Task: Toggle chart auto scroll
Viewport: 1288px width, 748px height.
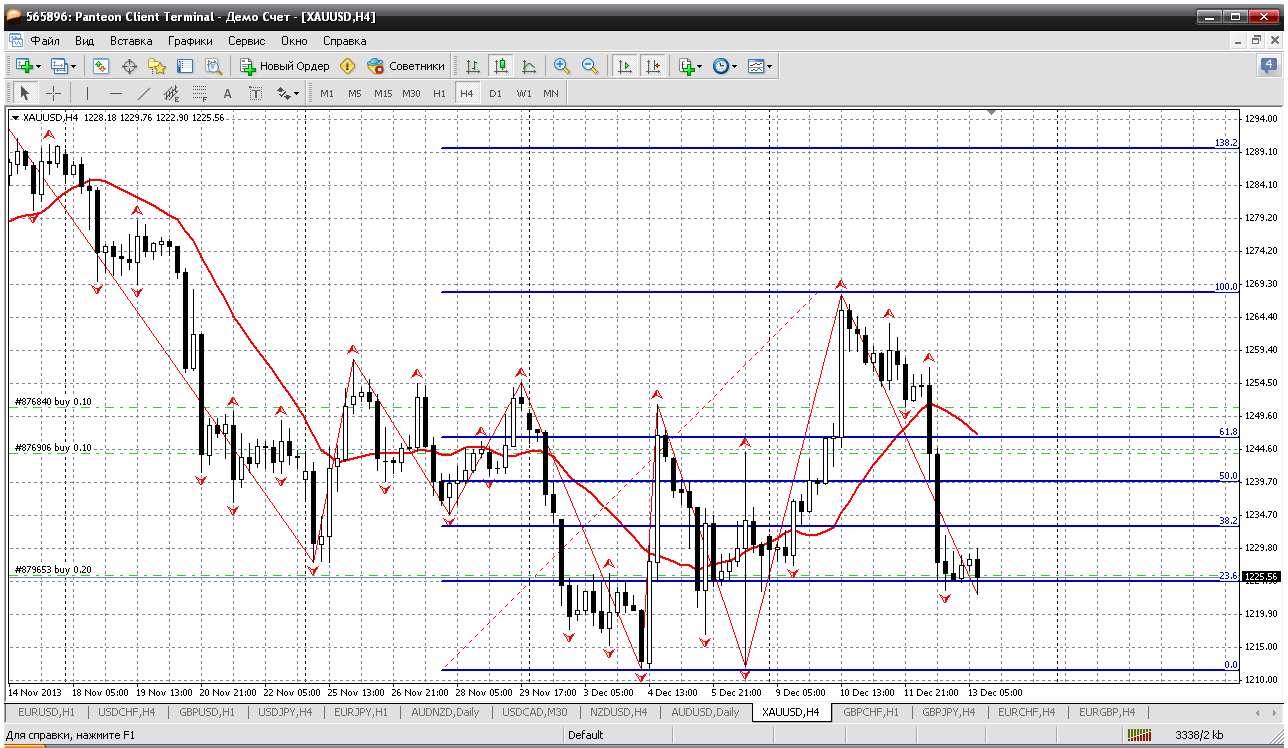Action: click(x=625, y=66)
